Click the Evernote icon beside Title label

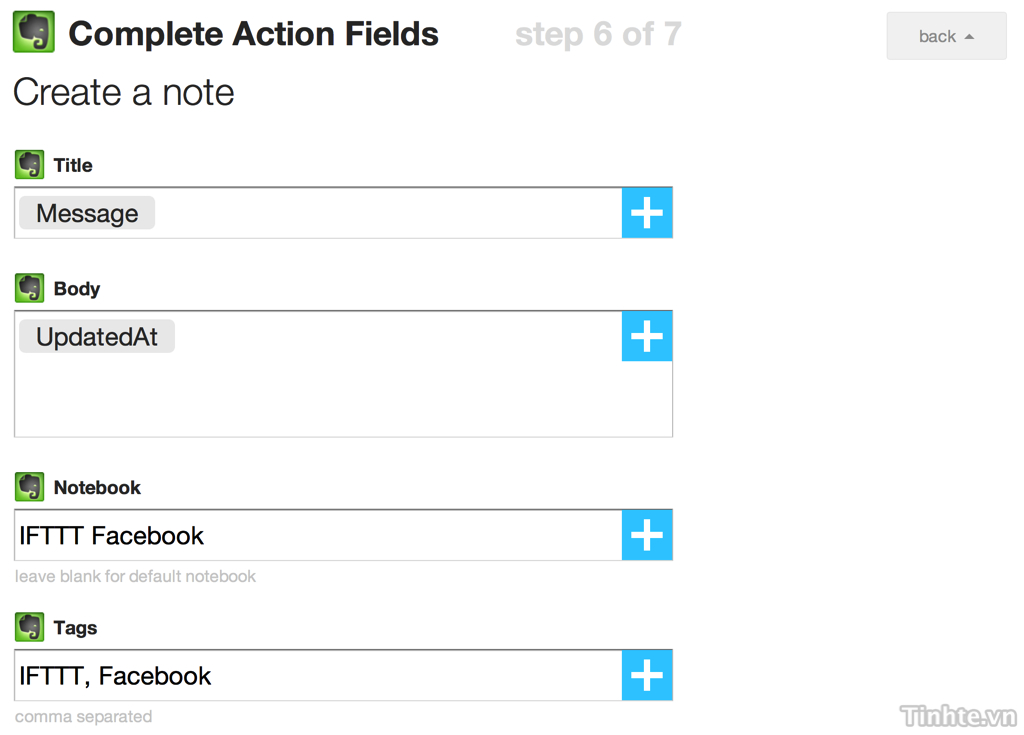coord(30,165)
